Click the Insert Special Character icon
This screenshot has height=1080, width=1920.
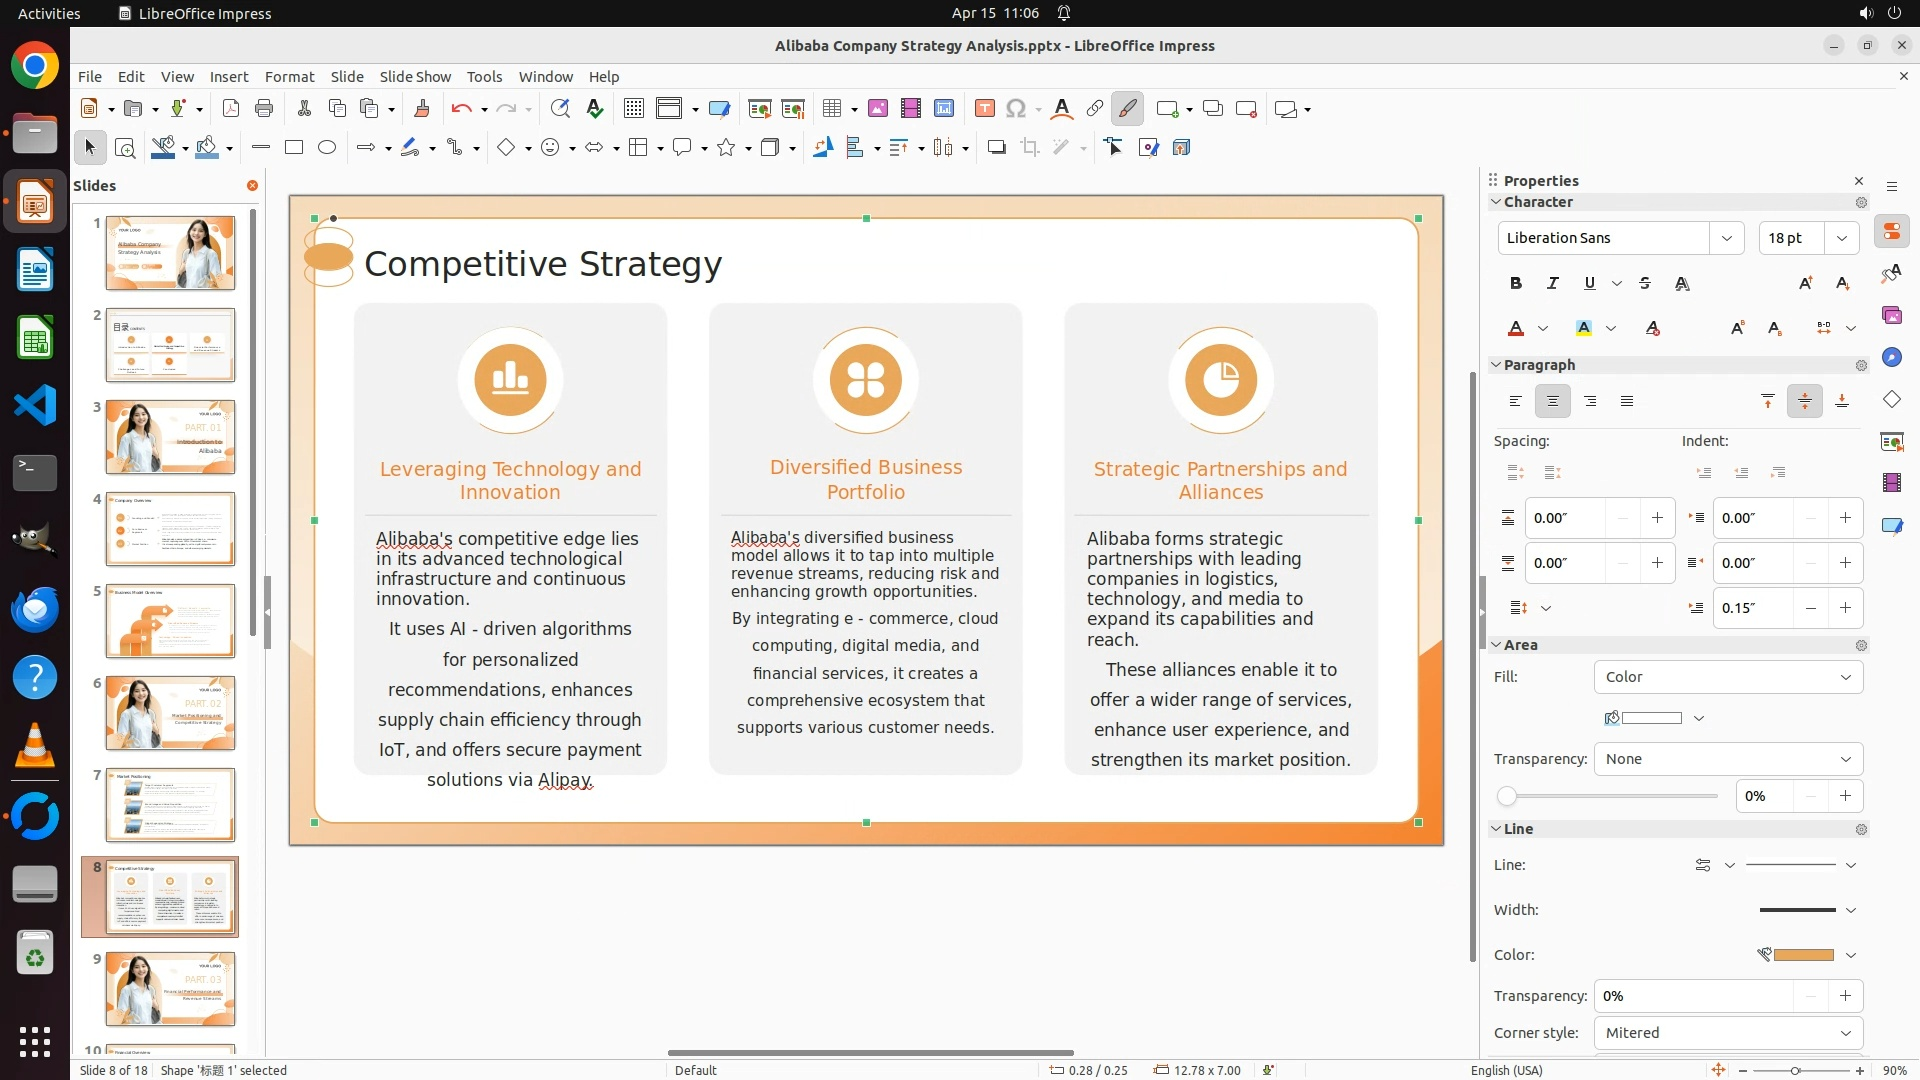click(1016, 109)
